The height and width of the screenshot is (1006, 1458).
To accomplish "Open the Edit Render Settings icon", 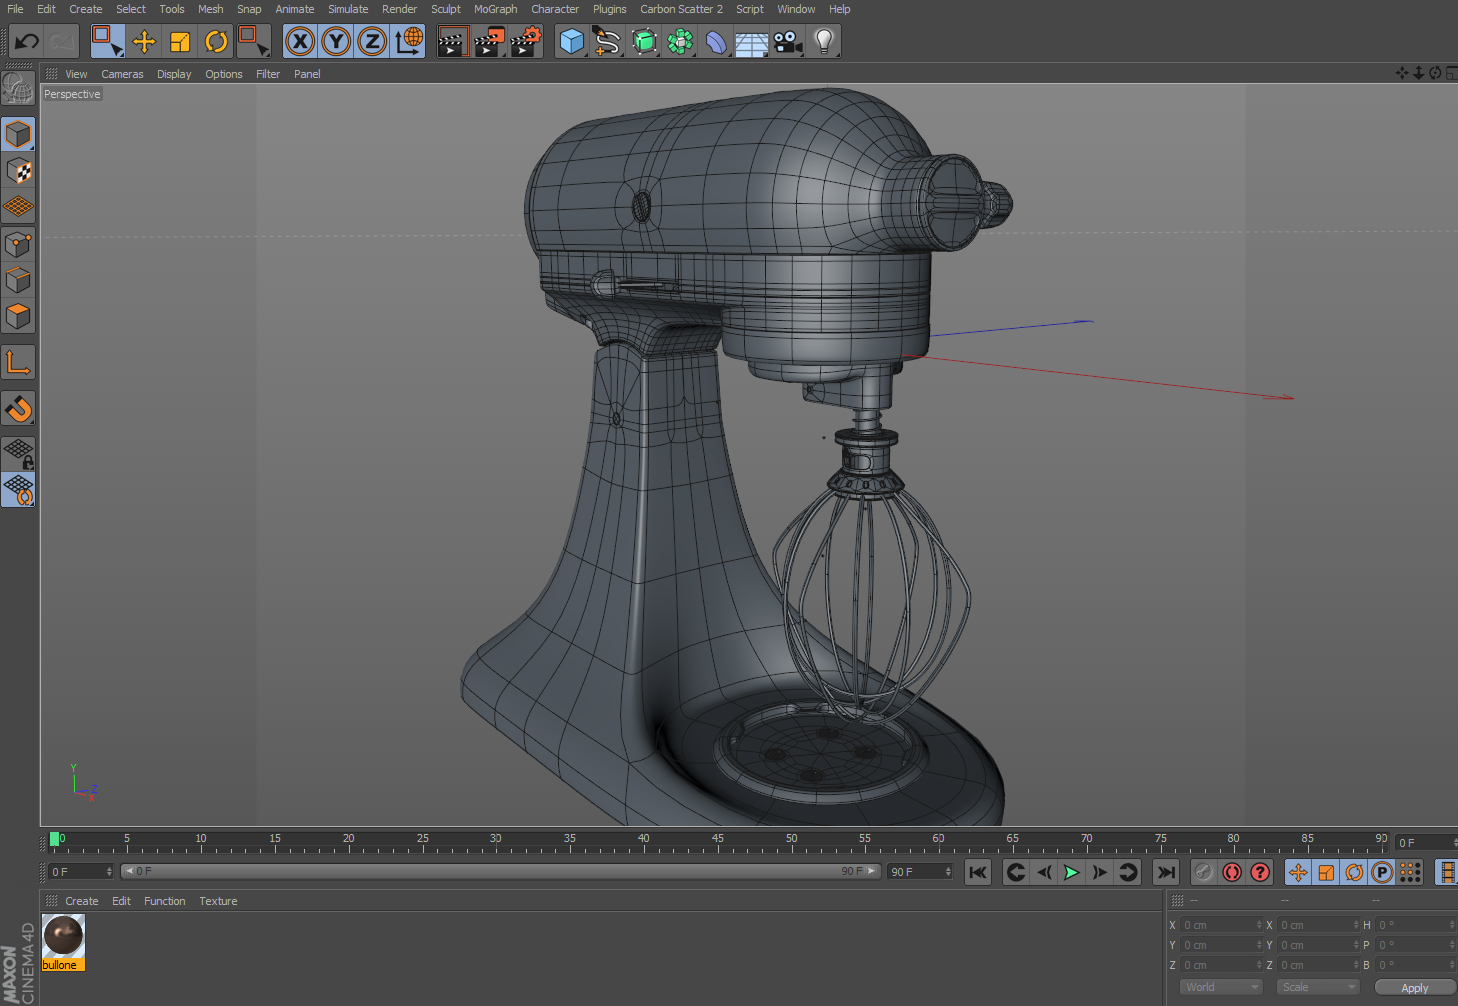I will click(525, 42).
